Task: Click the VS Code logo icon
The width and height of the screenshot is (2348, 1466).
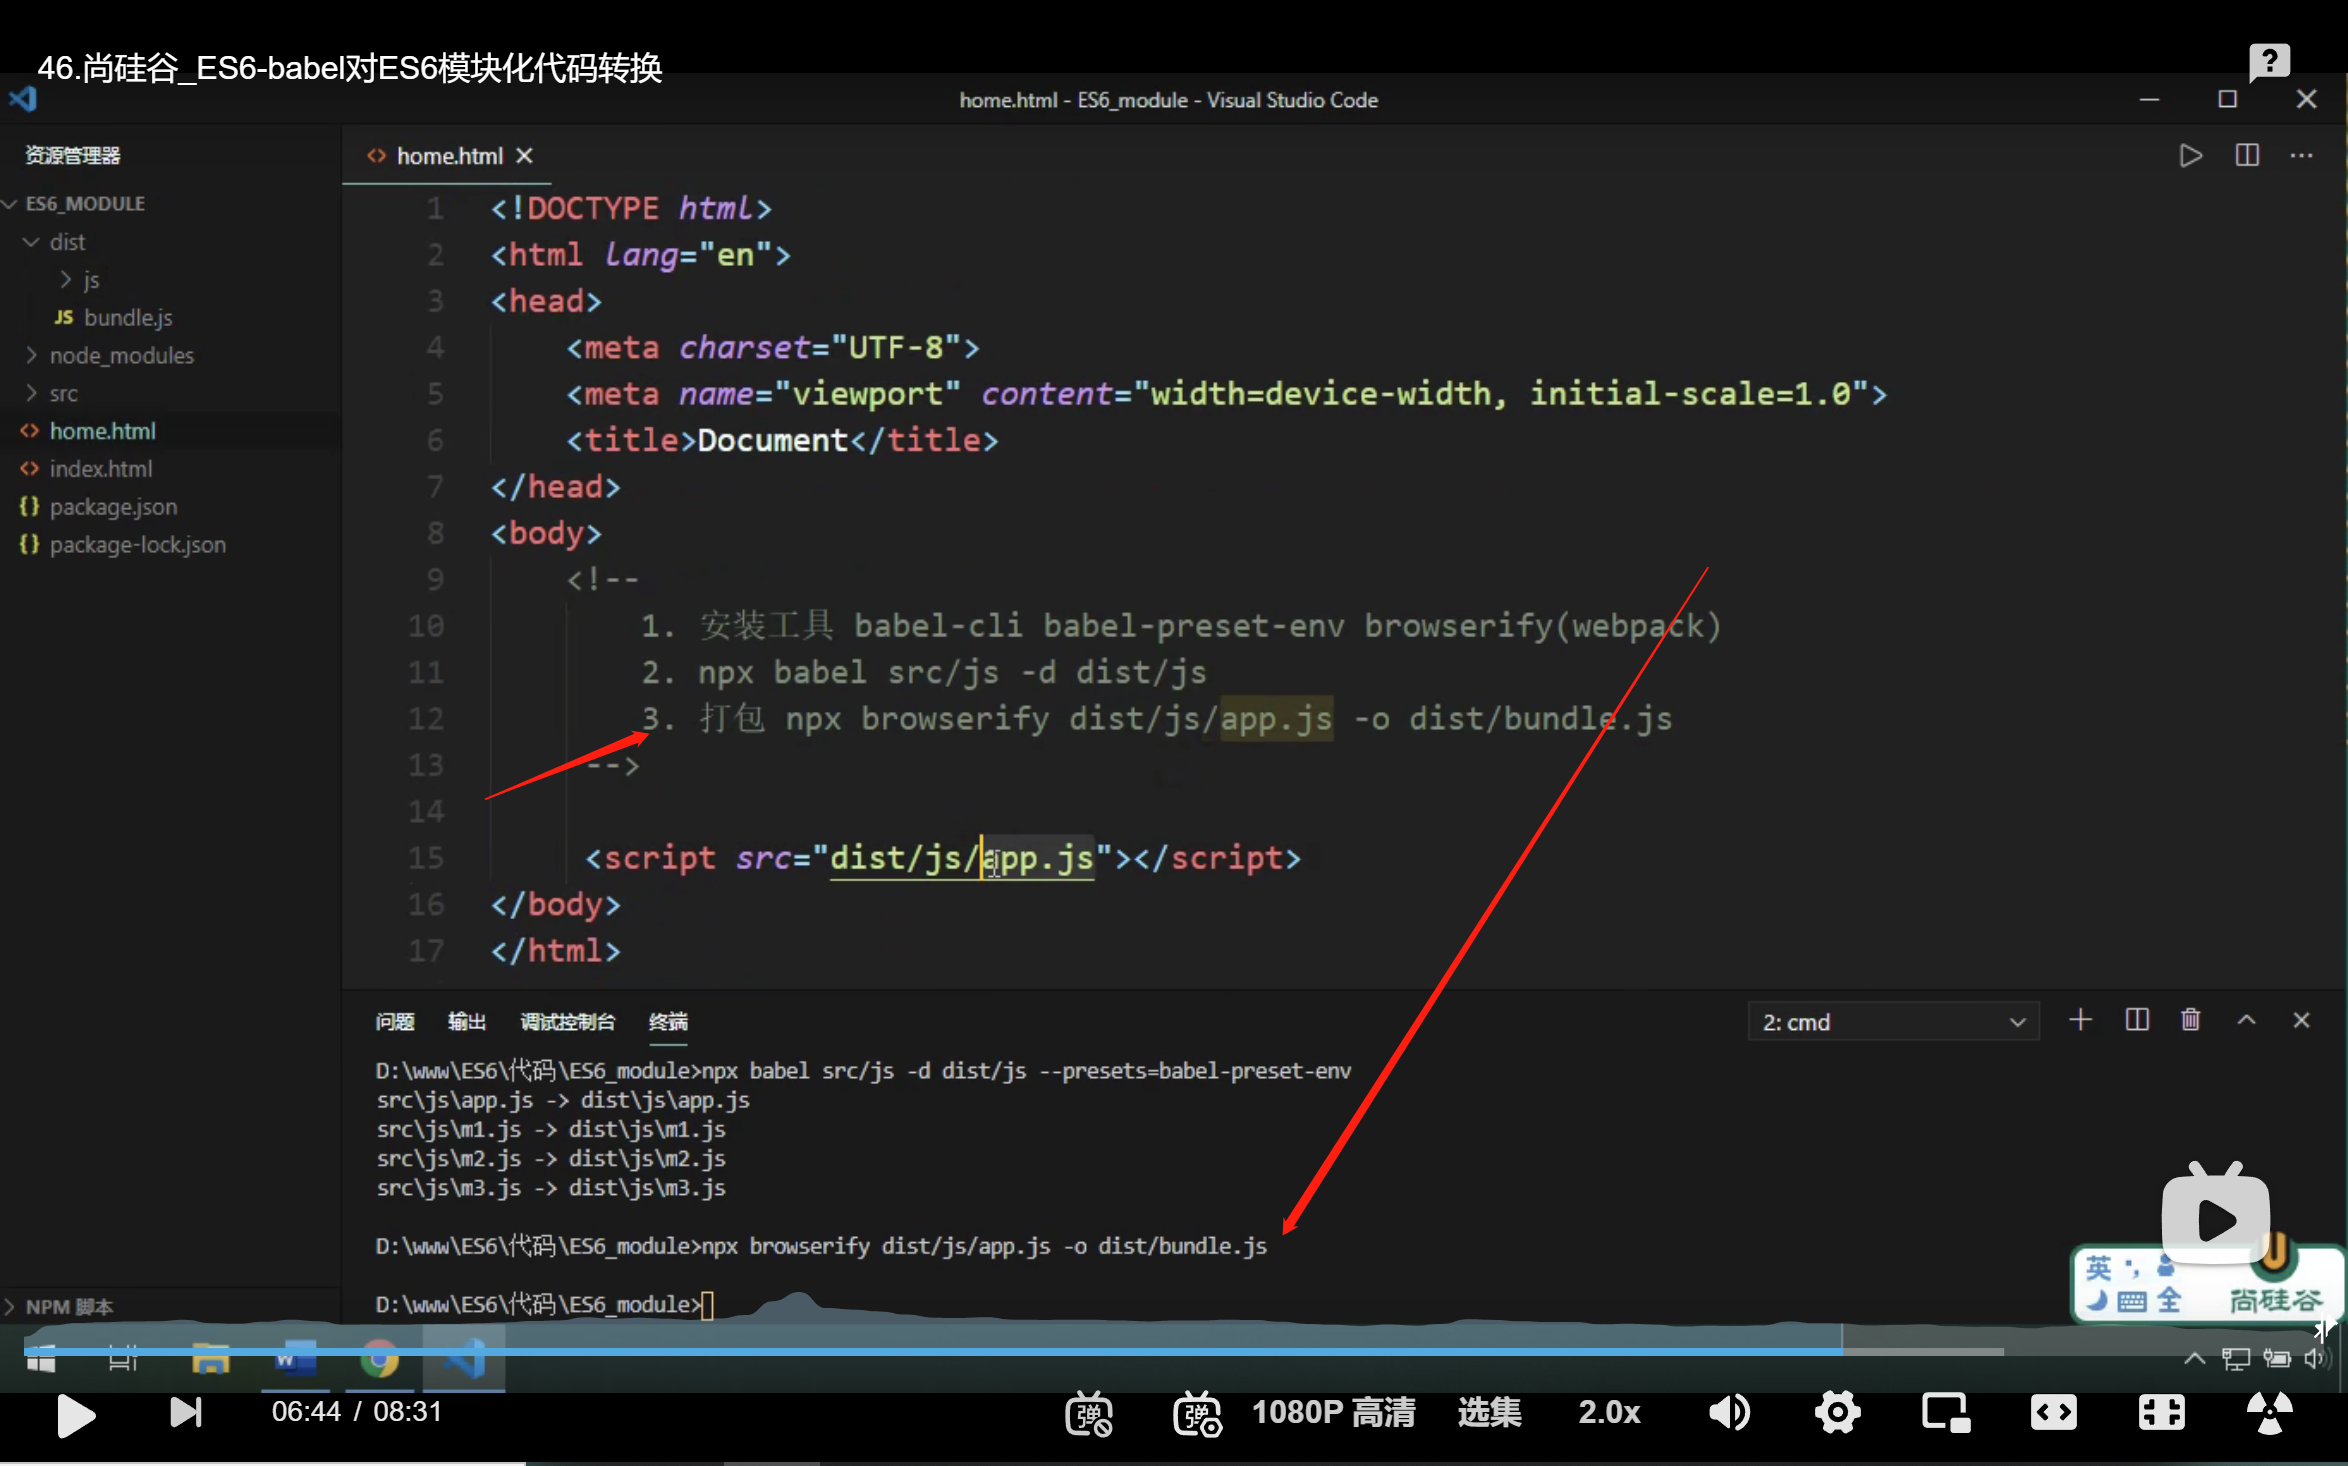Action: [x=23, y=99]
